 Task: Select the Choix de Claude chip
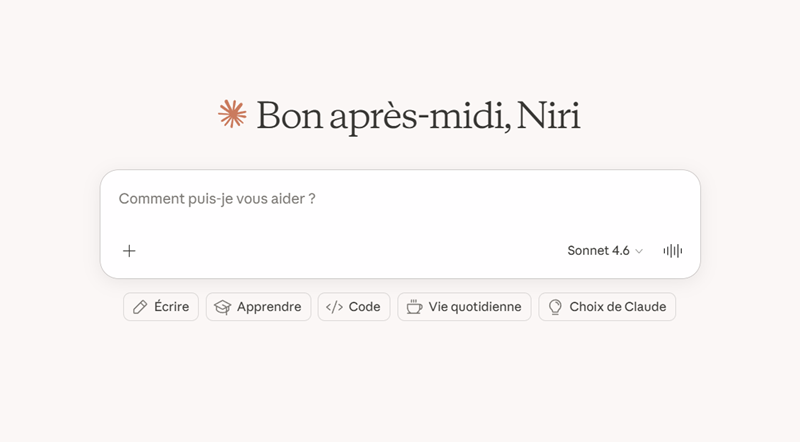607,307
